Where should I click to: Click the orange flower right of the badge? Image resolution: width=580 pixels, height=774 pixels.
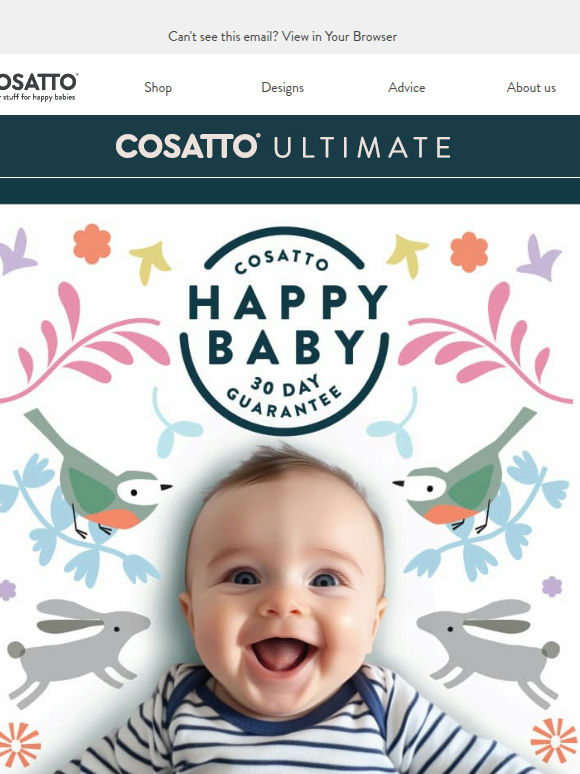click(x=469, y=252)
